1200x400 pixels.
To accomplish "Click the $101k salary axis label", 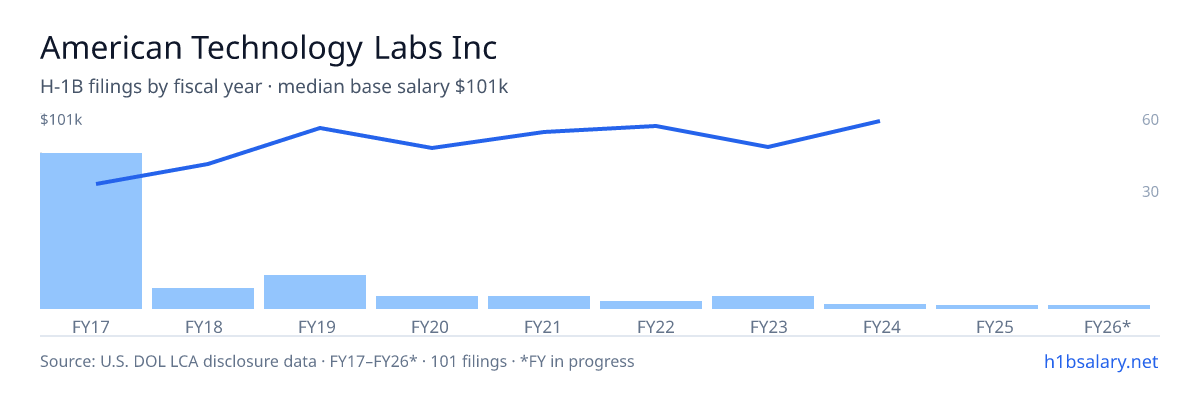I will 61,120.
